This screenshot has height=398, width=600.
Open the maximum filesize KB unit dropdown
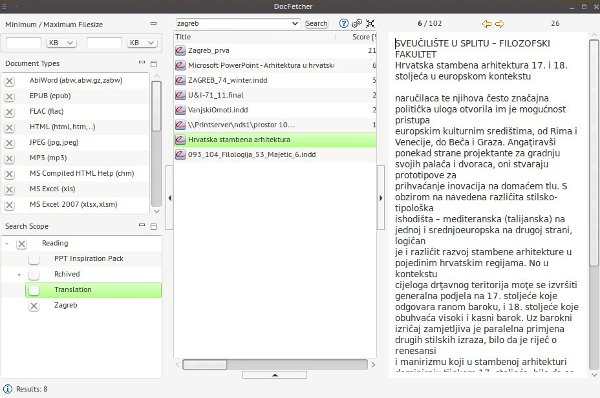142,43
